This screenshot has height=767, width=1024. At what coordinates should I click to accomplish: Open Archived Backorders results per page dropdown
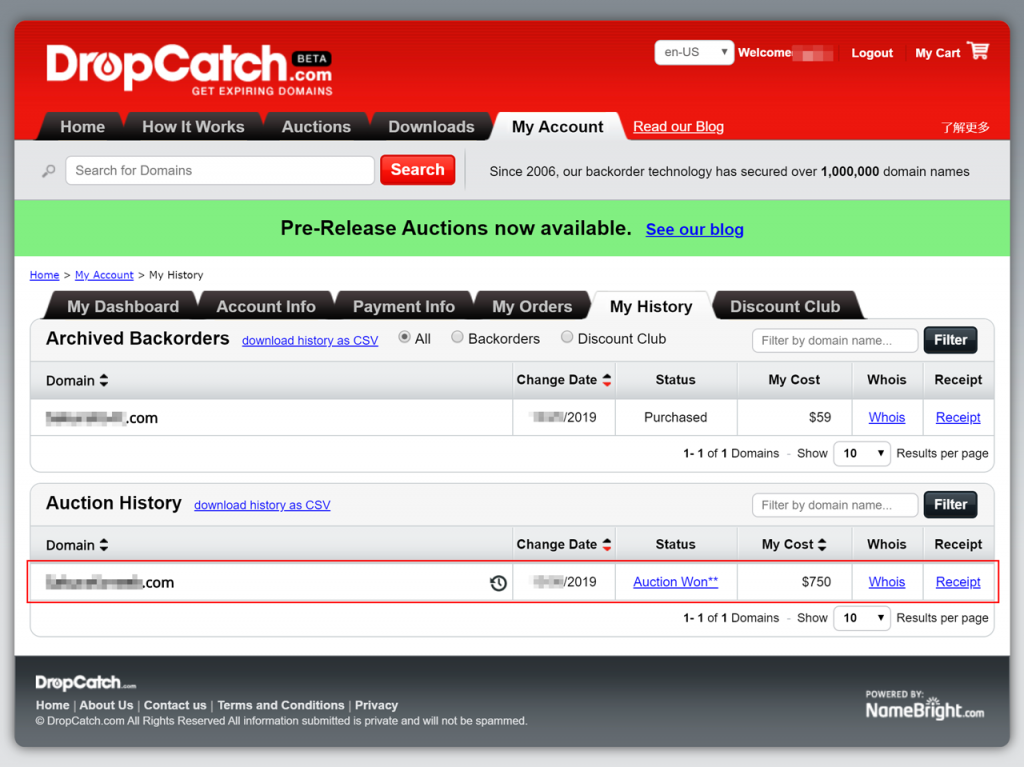pos(862,453)
